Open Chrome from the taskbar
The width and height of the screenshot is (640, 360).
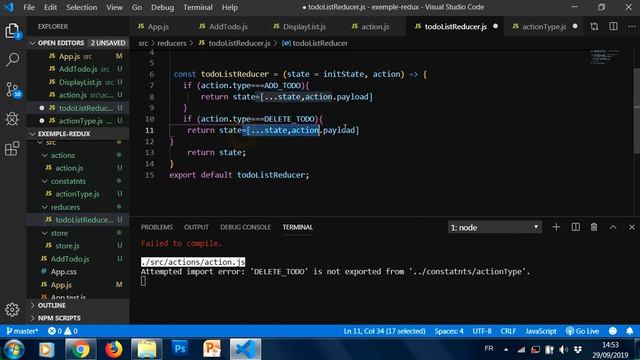coord(81,349)
